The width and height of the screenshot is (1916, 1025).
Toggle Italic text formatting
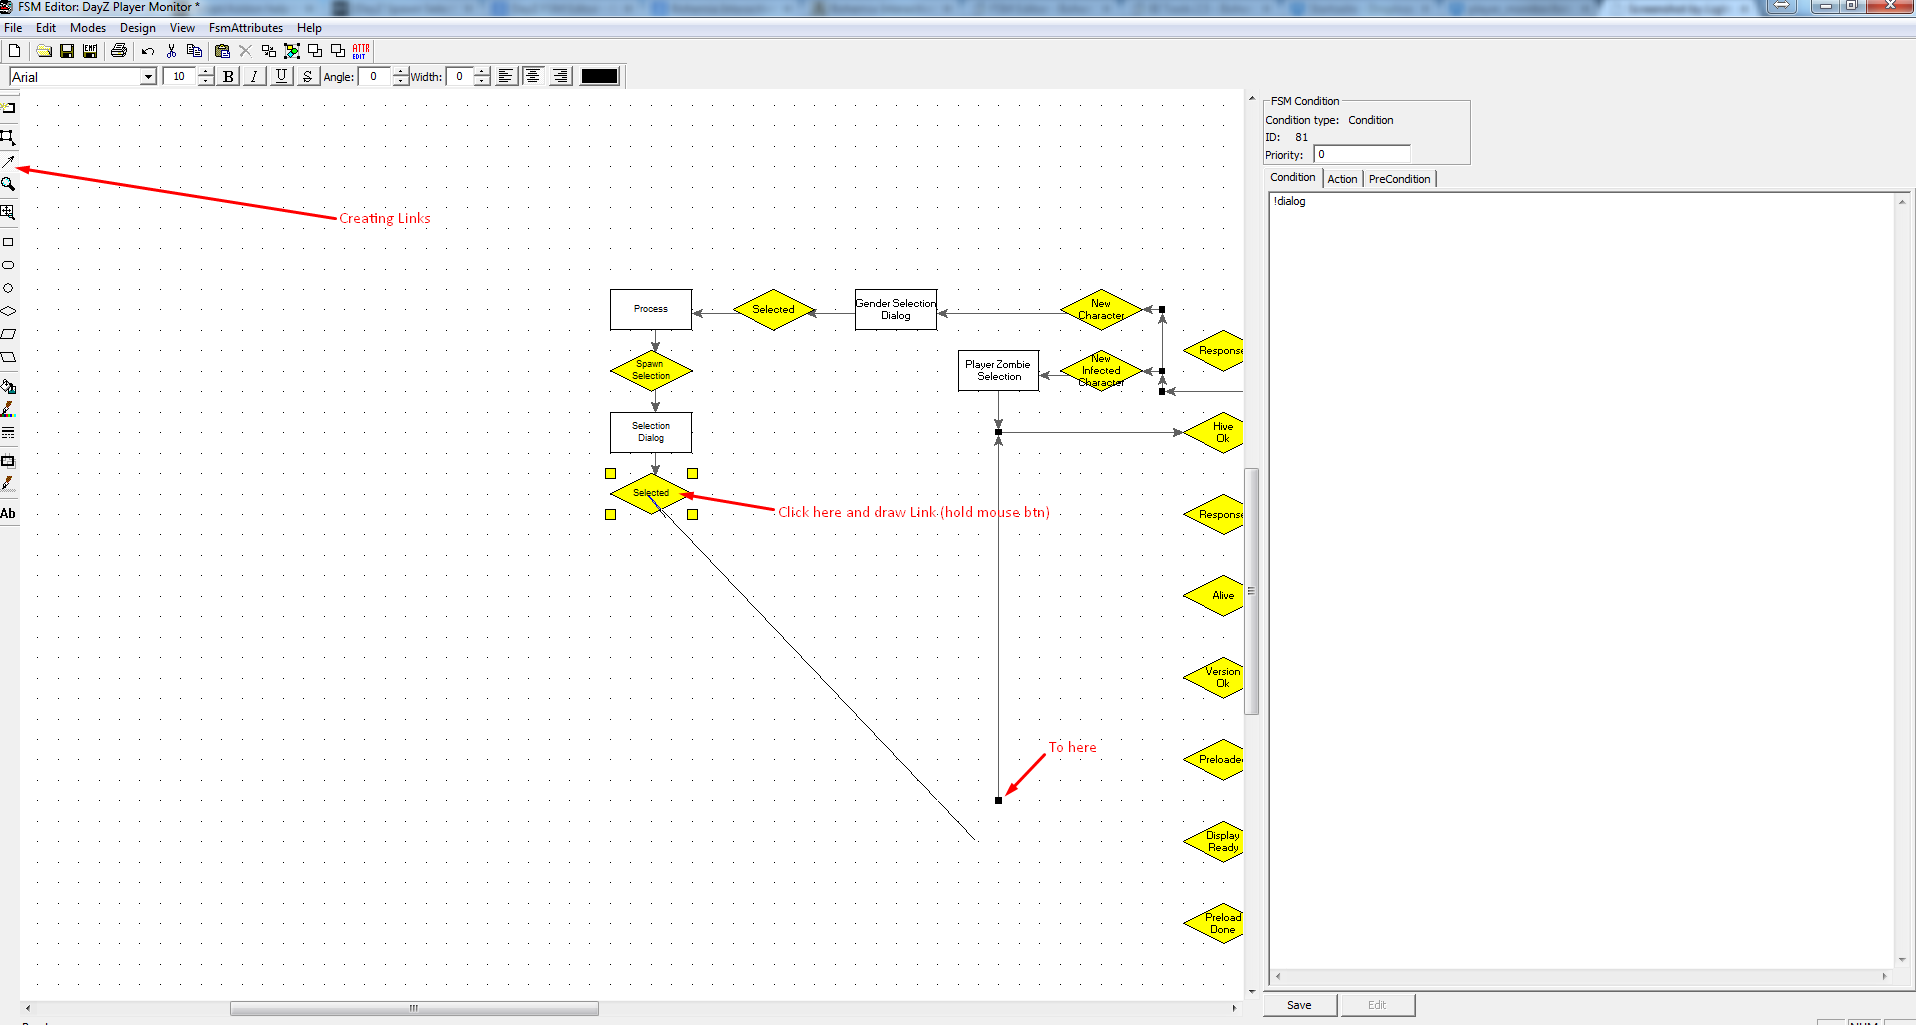[x=255, y=76]
